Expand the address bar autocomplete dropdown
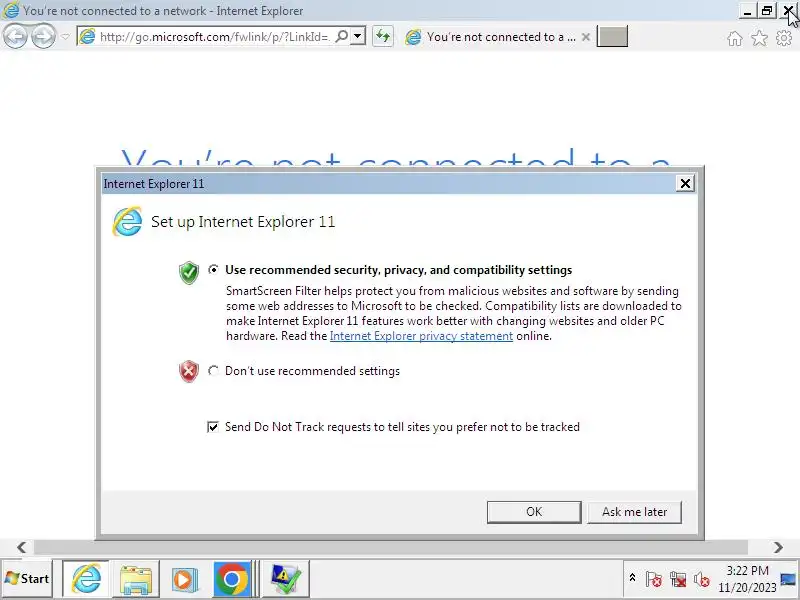800x600 pixels. tap(358, 36)
